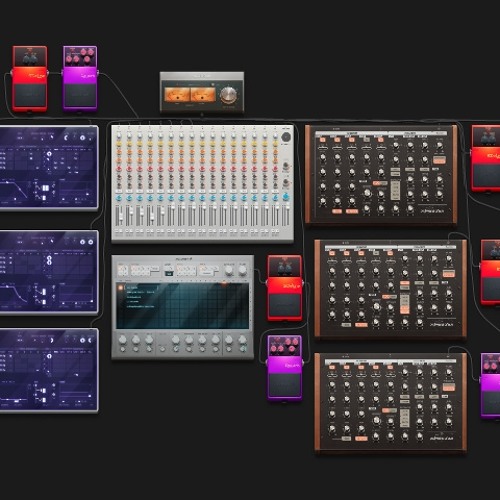
Task: Click the dark selector box in the sampler's top row
Action: 169,274
